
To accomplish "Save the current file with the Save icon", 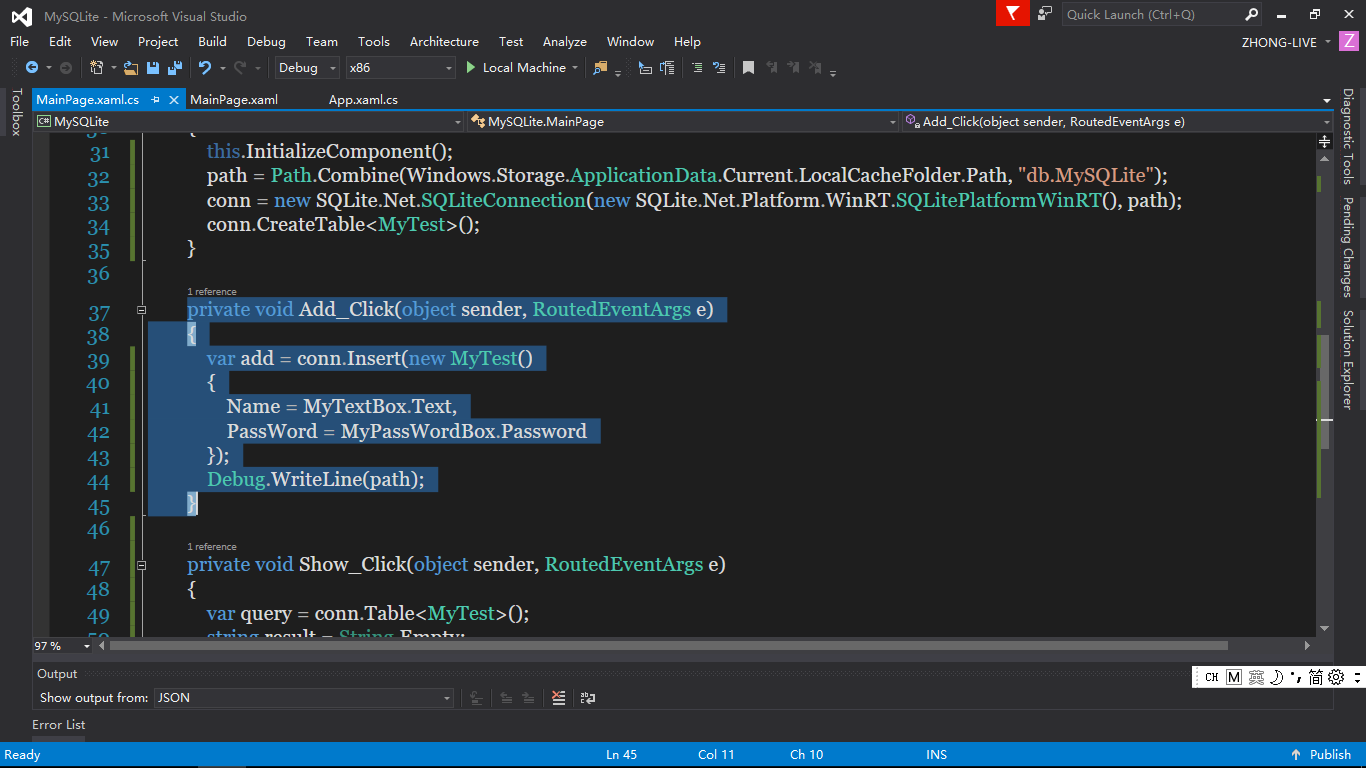I will coord(153,68).
